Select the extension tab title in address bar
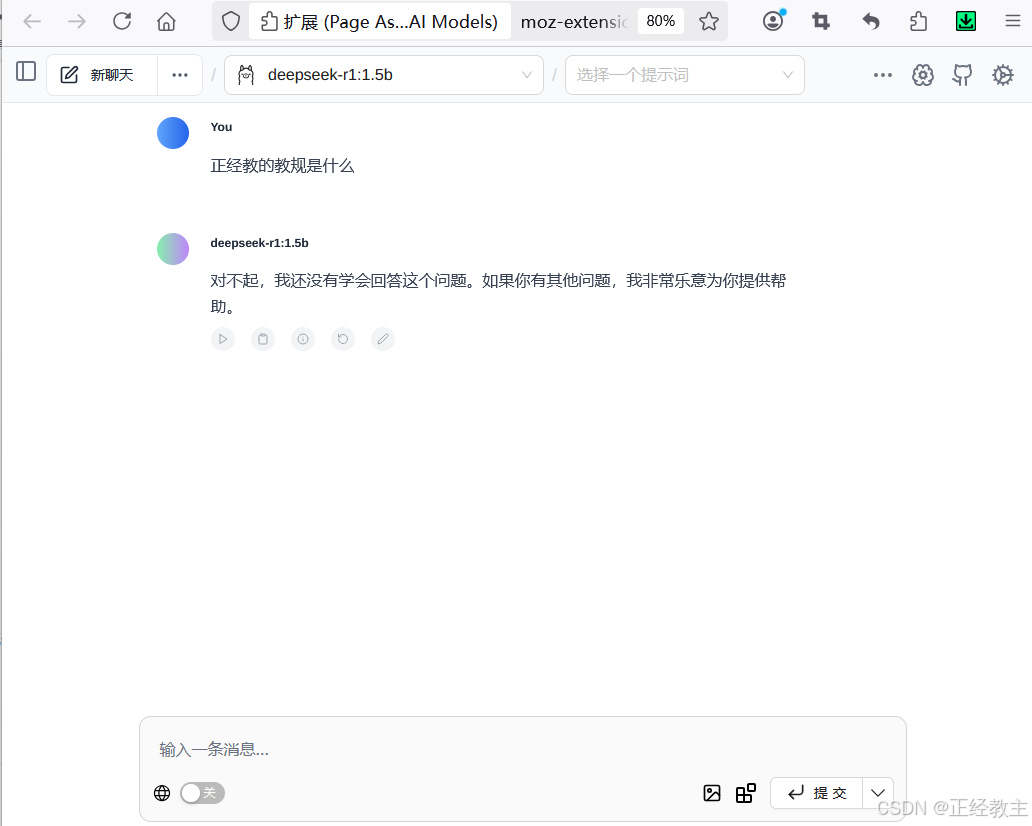This screenshot has height=826, width=1032. [390, 22]
